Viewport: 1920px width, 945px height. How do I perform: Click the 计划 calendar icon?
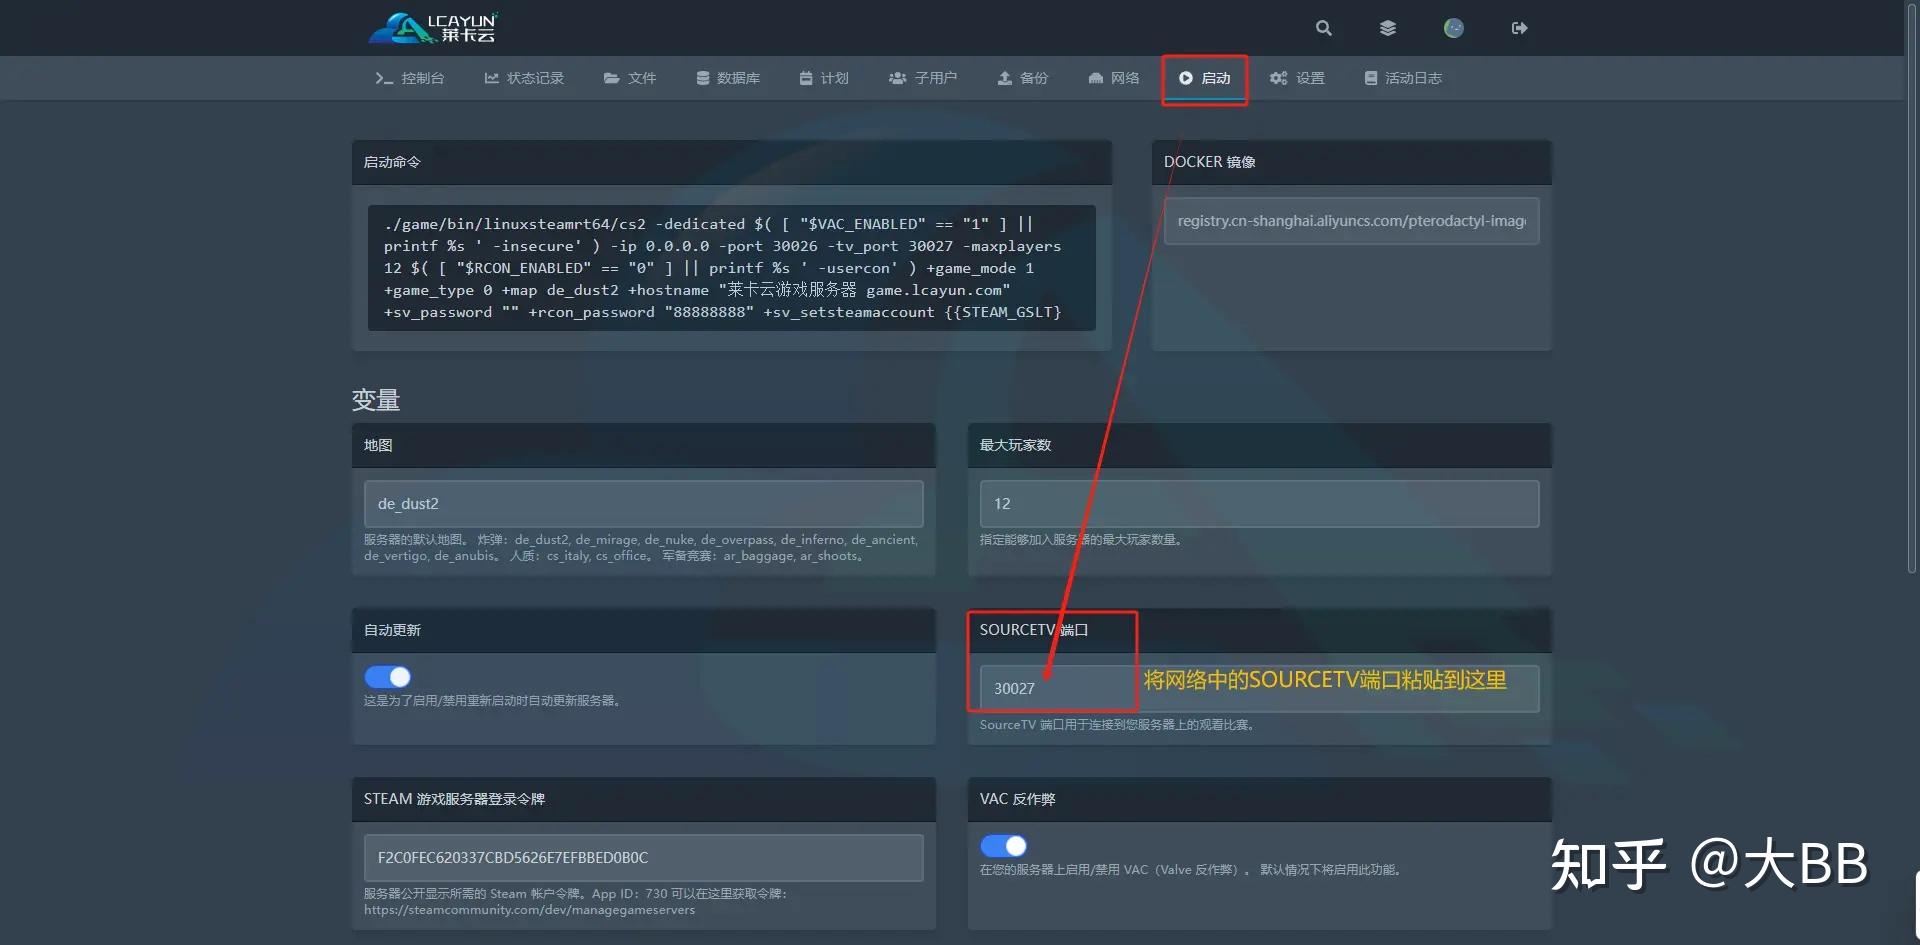823,77
